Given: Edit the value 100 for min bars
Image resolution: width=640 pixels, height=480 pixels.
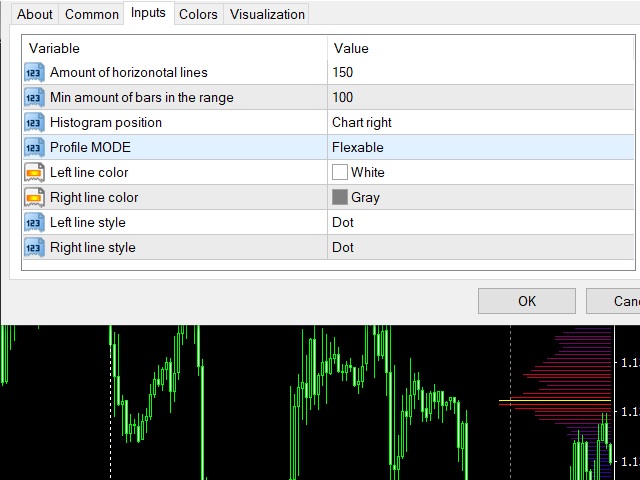Looking at the screenshot, I should point(480,98).
